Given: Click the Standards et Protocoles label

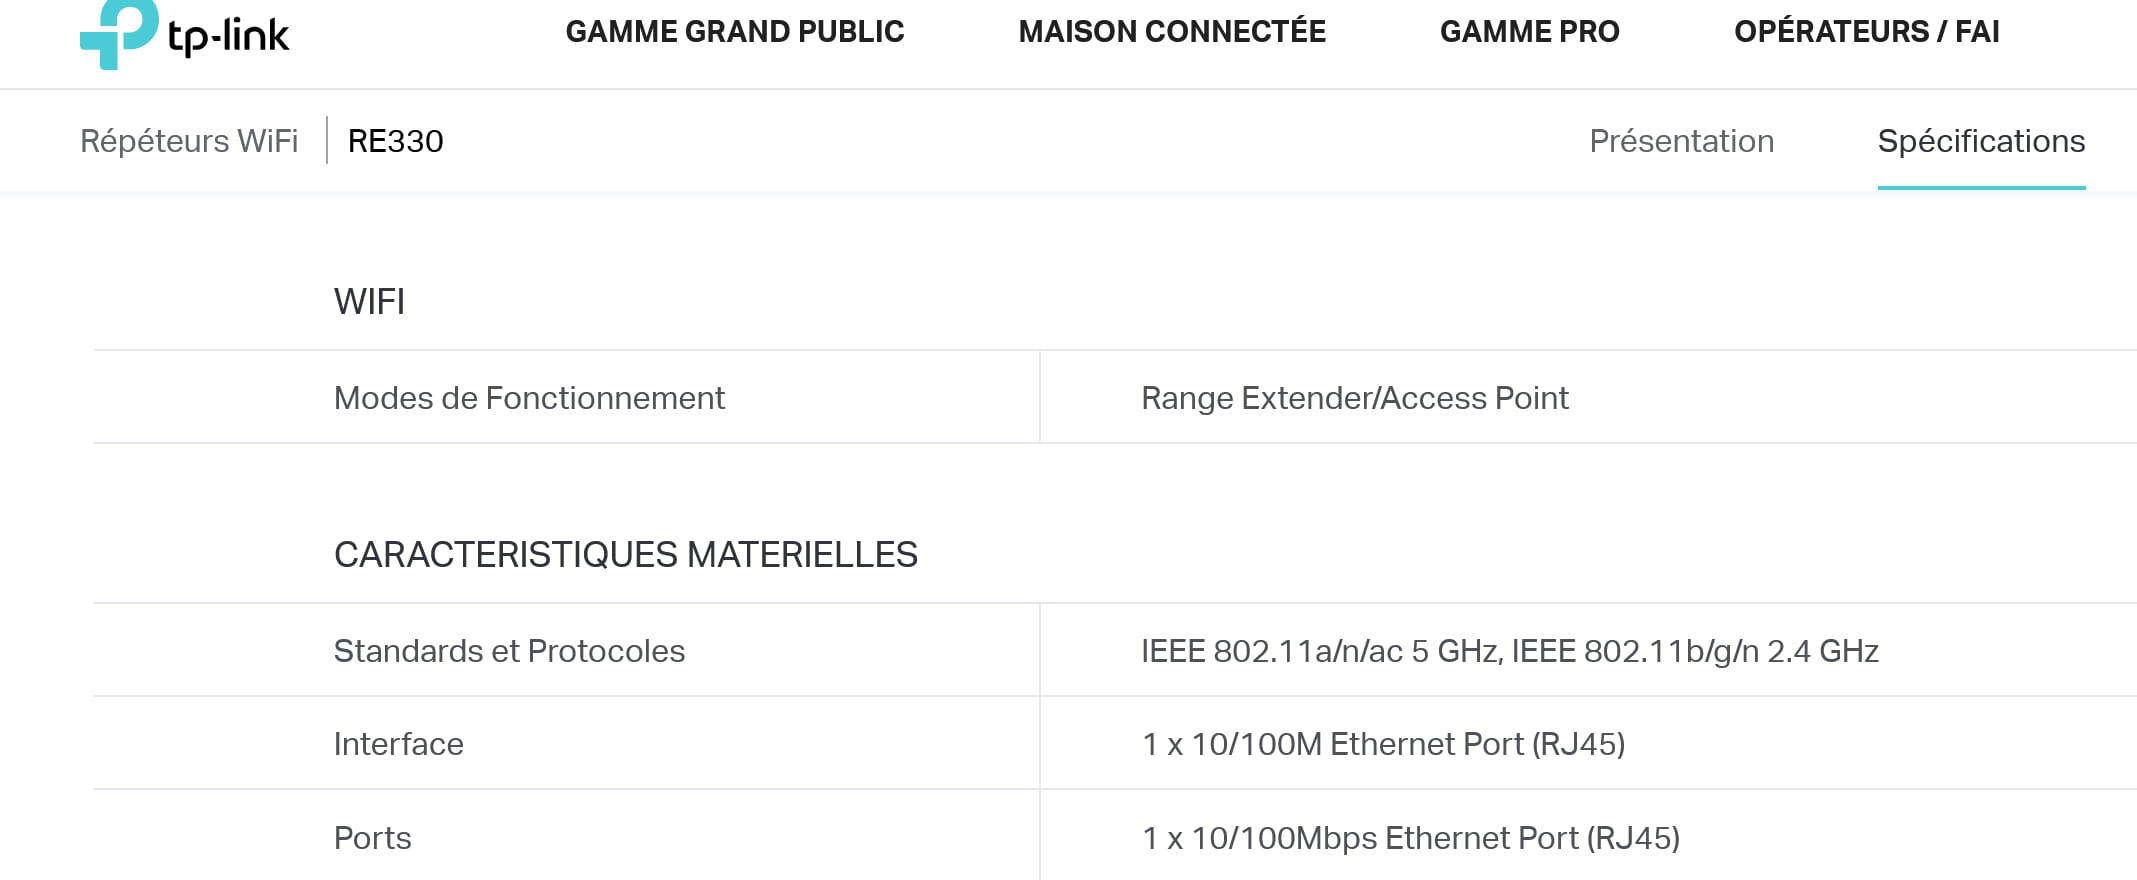Looking at the screenshot, I should [x=509, y=651].
